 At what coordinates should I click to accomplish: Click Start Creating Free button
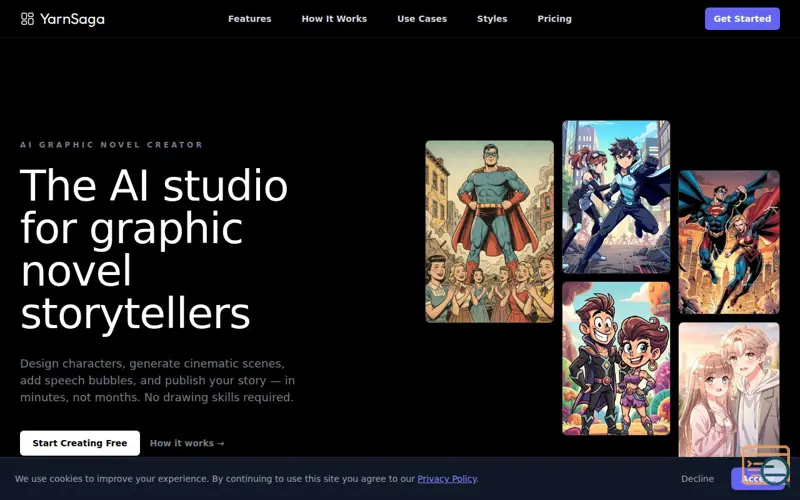[80, 443]
